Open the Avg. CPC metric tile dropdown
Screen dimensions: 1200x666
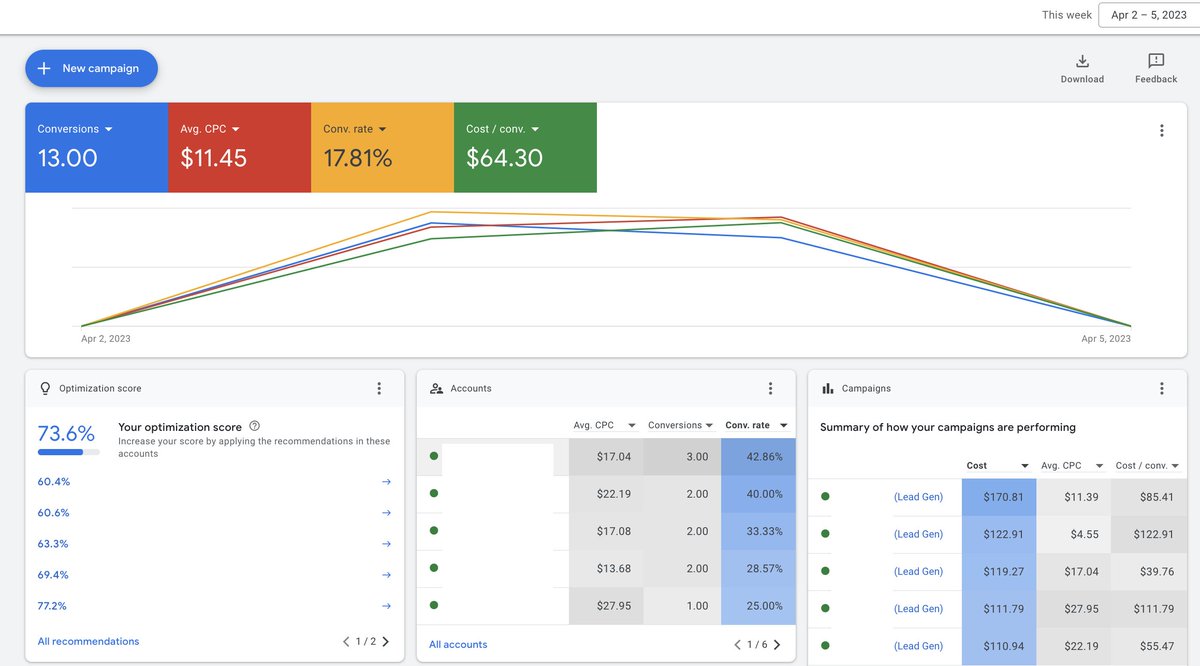point(236,129)
